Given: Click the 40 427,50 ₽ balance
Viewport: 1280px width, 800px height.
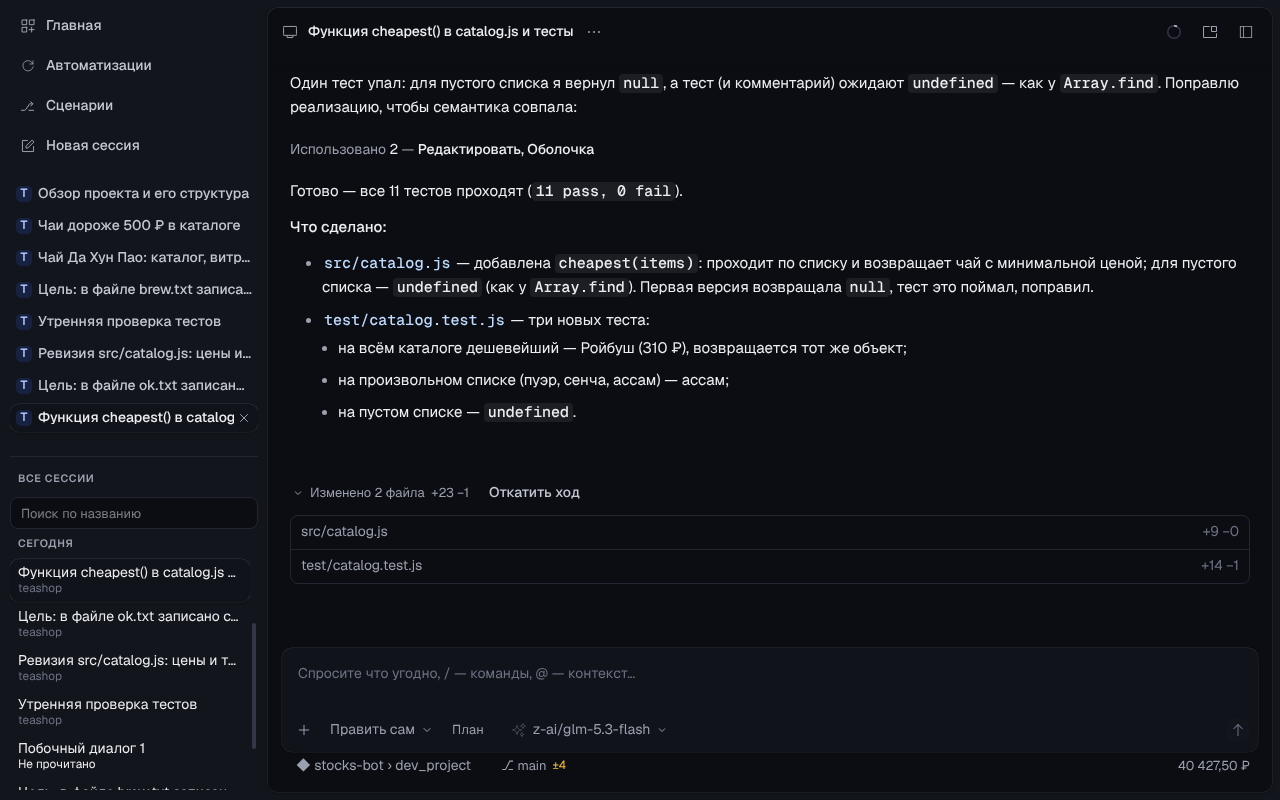Looking at the screenshot, I should pos(1214,765).
